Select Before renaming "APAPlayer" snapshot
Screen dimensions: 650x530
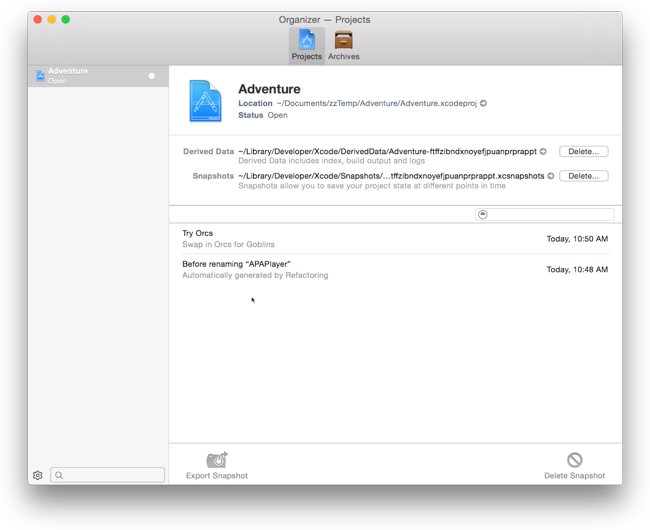[395, 269]
